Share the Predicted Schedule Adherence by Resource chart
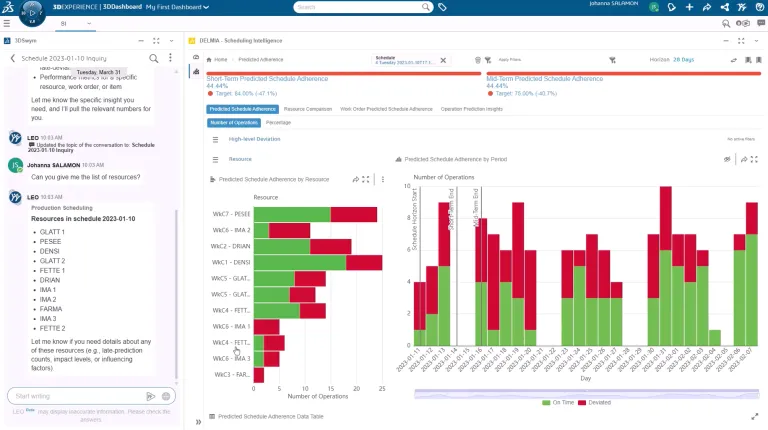The height and width of the screenshot is (430, 768). (x=356, y=180)
